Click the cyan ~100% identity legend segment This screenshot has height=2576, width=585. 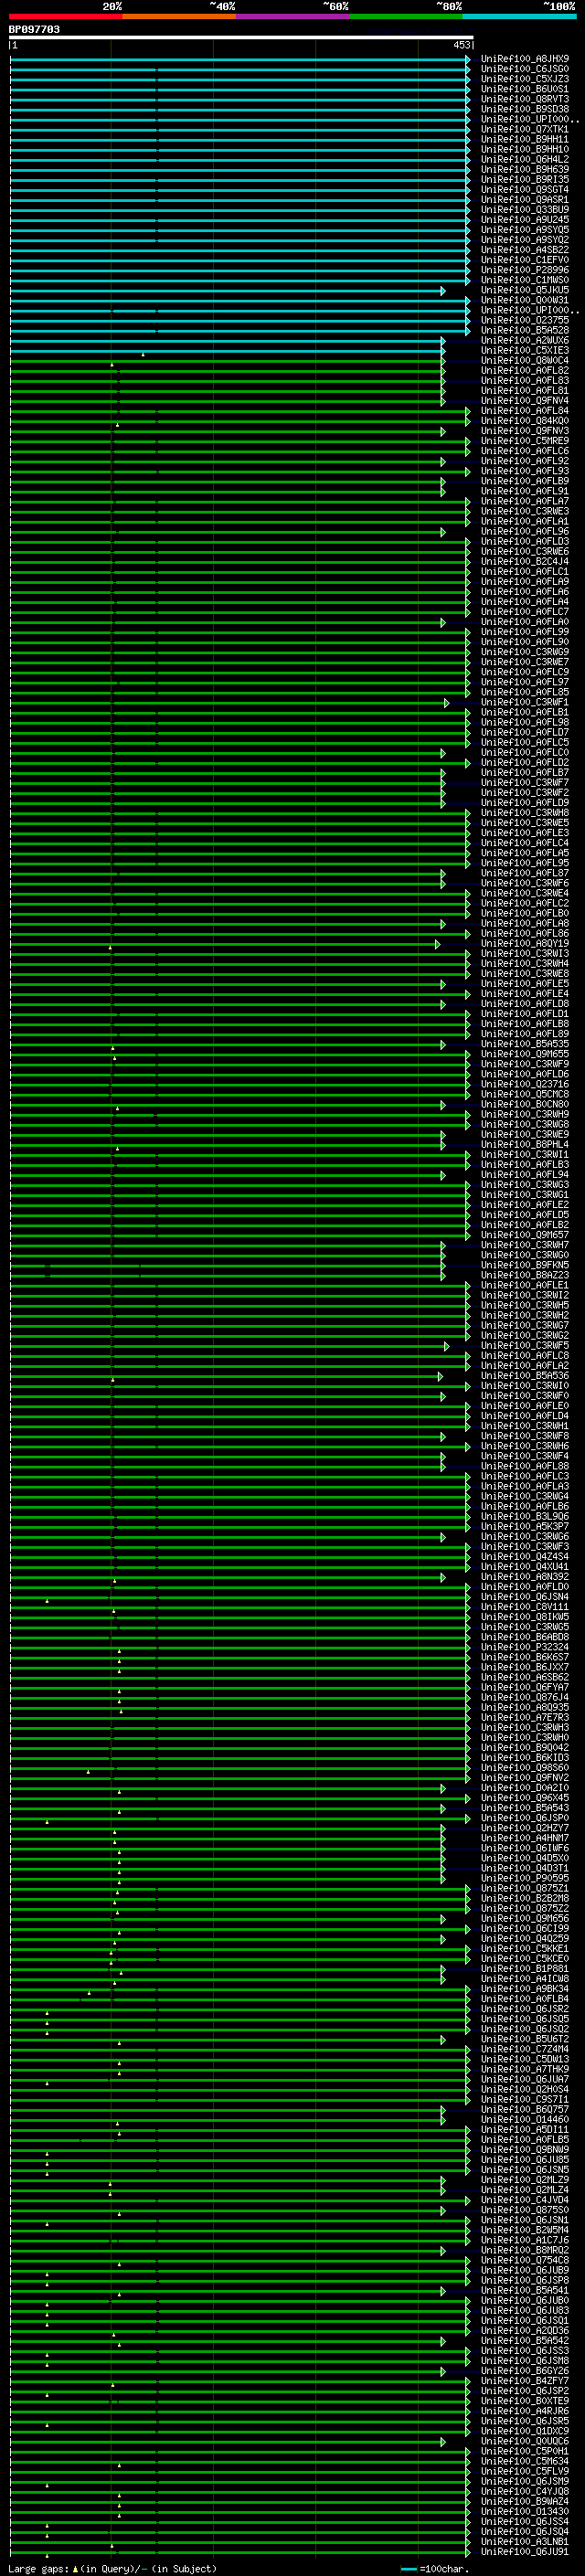519,16
